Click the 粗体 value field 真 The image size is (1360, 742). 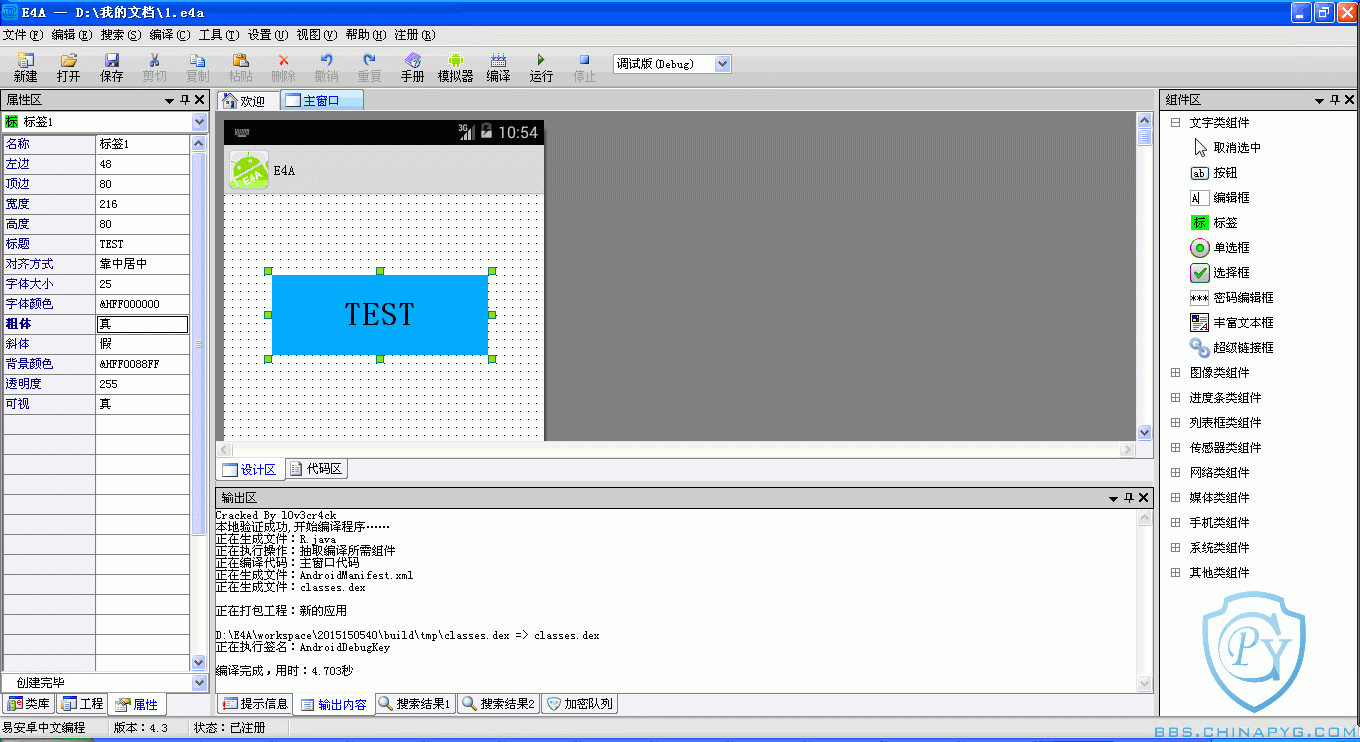[x=142, y=324]
